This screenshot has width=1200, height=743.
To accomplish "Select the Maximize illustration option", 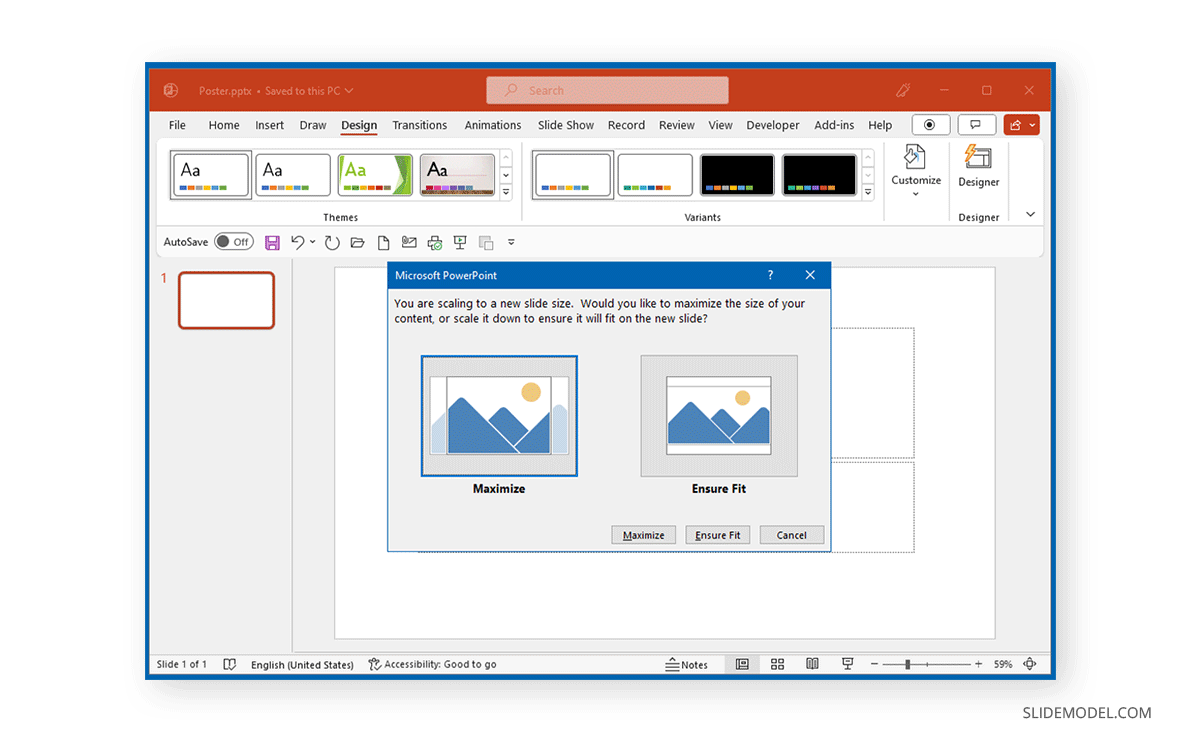I will pyautogui.click(x=499, y=416).
